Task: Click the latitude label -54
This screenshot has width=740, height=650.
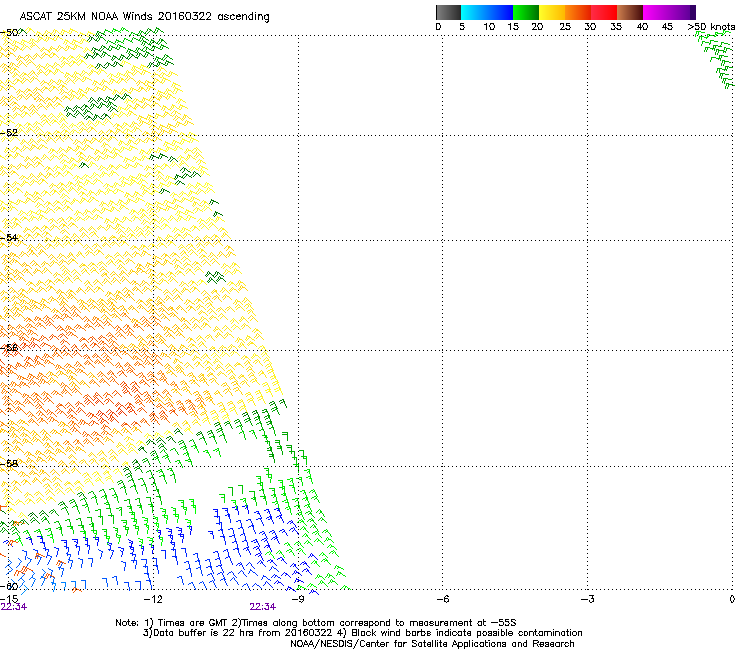Action: coord(9,238)
